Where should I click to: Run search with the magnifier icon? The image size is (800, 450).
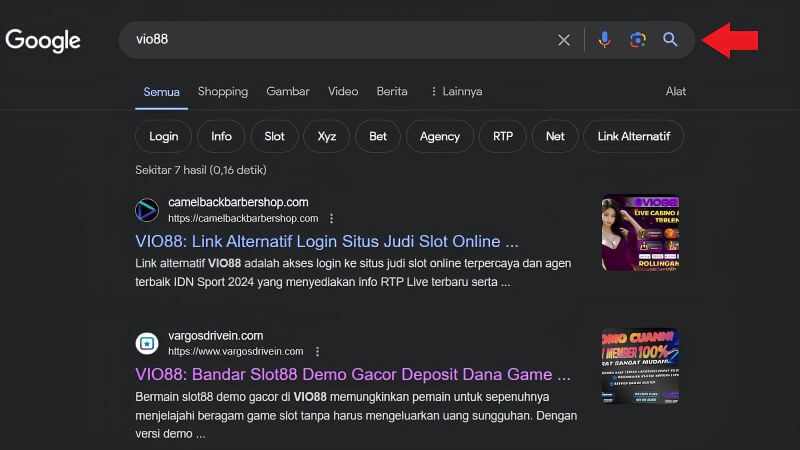click(670, 39)
